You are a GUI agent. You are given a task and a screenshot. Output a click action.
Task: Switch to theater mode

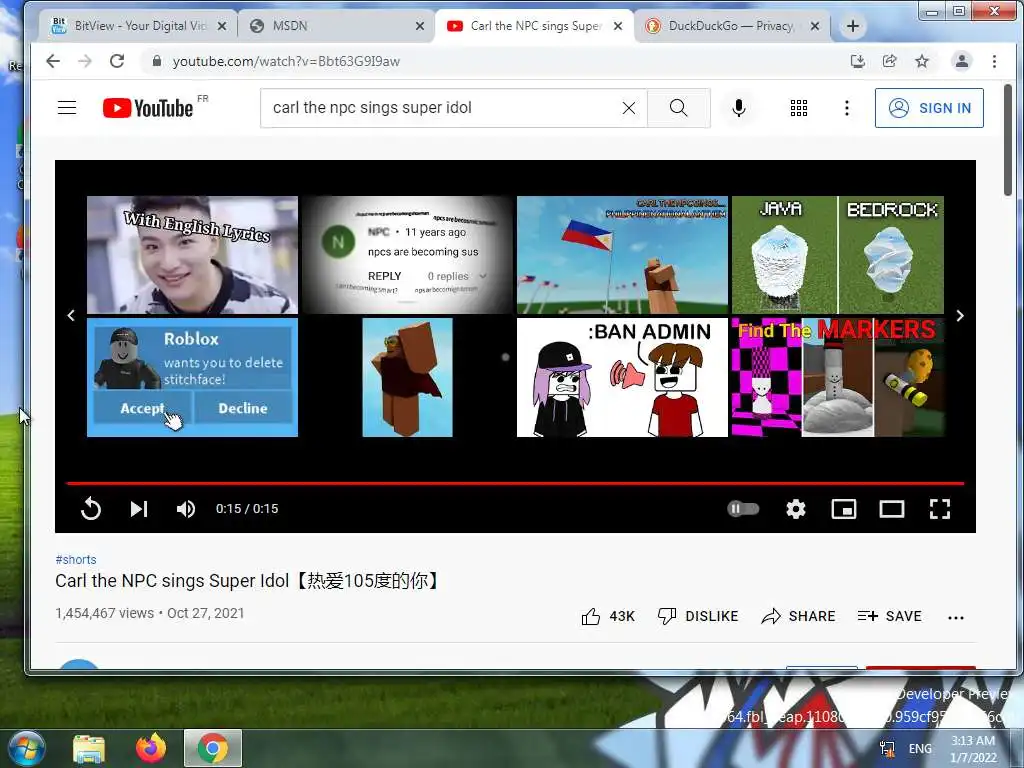coord(891,509)
